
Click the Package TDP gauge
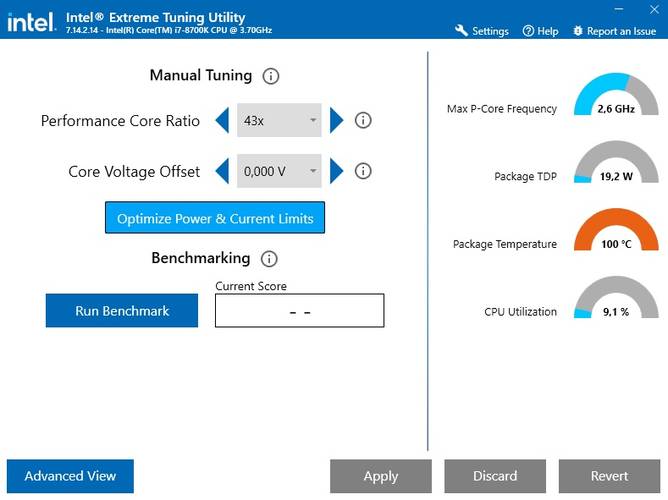tap(616, 162)
